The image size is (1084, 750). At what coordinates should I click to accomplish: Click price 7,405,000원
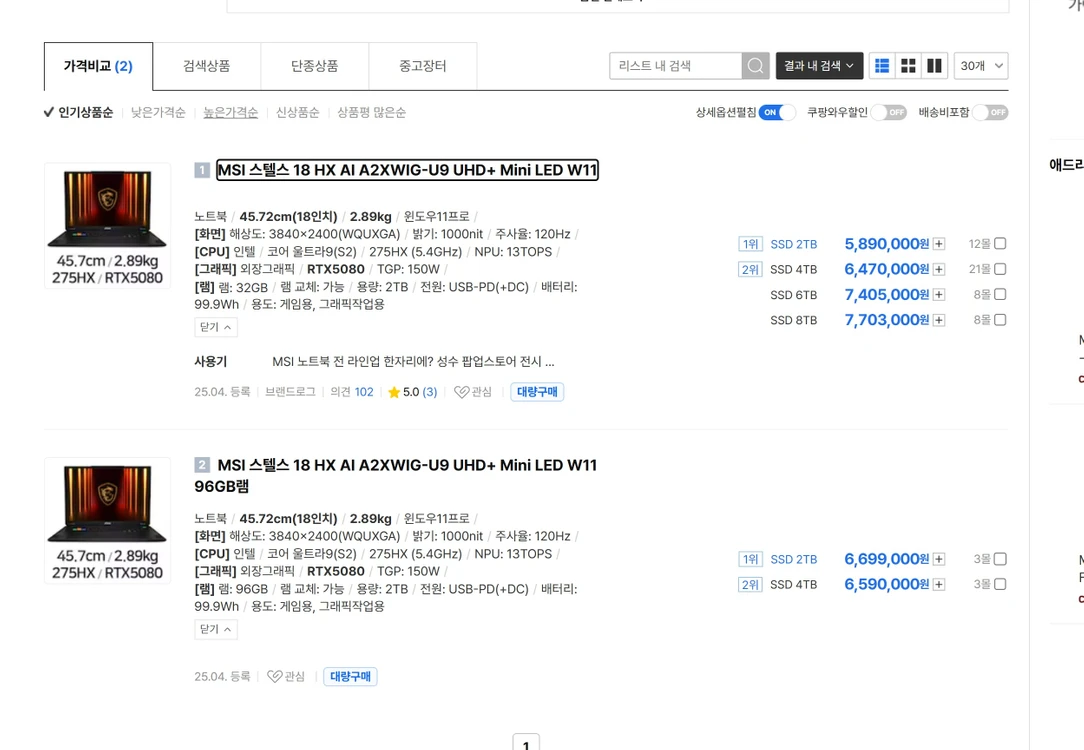pyautogui.click(x=887, y=295)
